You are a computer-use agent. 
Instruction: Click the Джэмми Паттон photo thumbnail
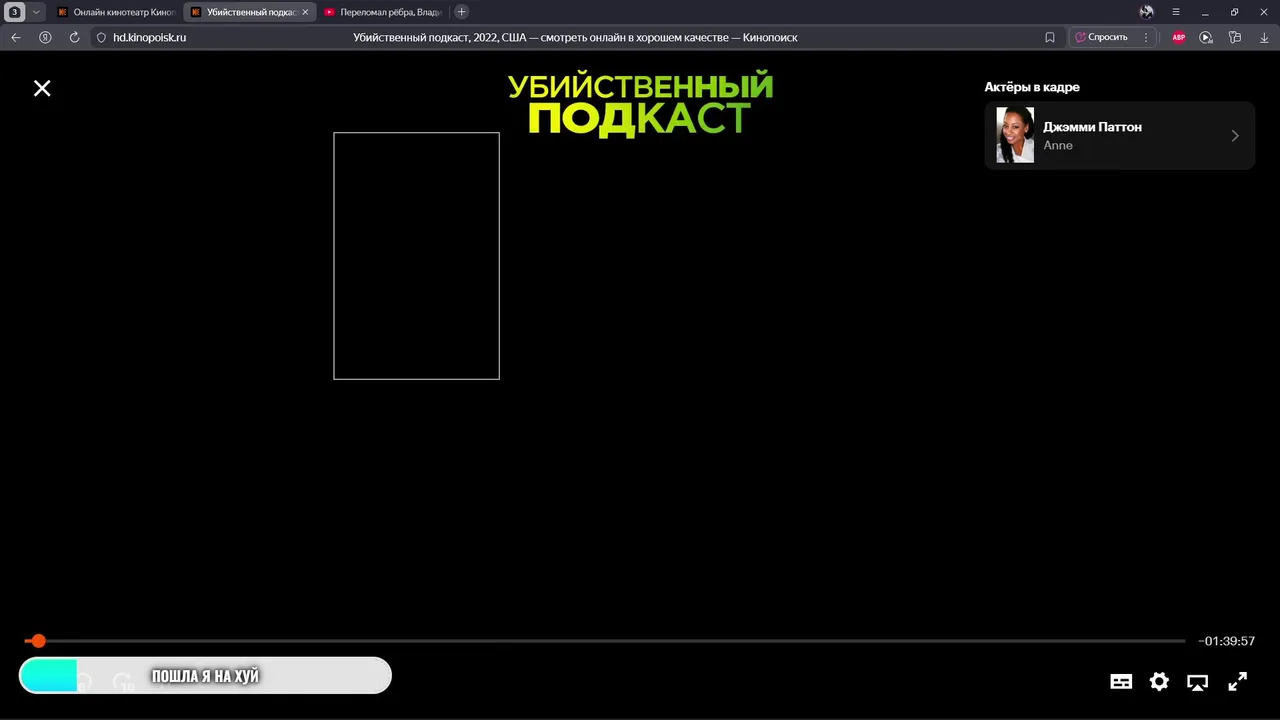tap(1015, 135)
